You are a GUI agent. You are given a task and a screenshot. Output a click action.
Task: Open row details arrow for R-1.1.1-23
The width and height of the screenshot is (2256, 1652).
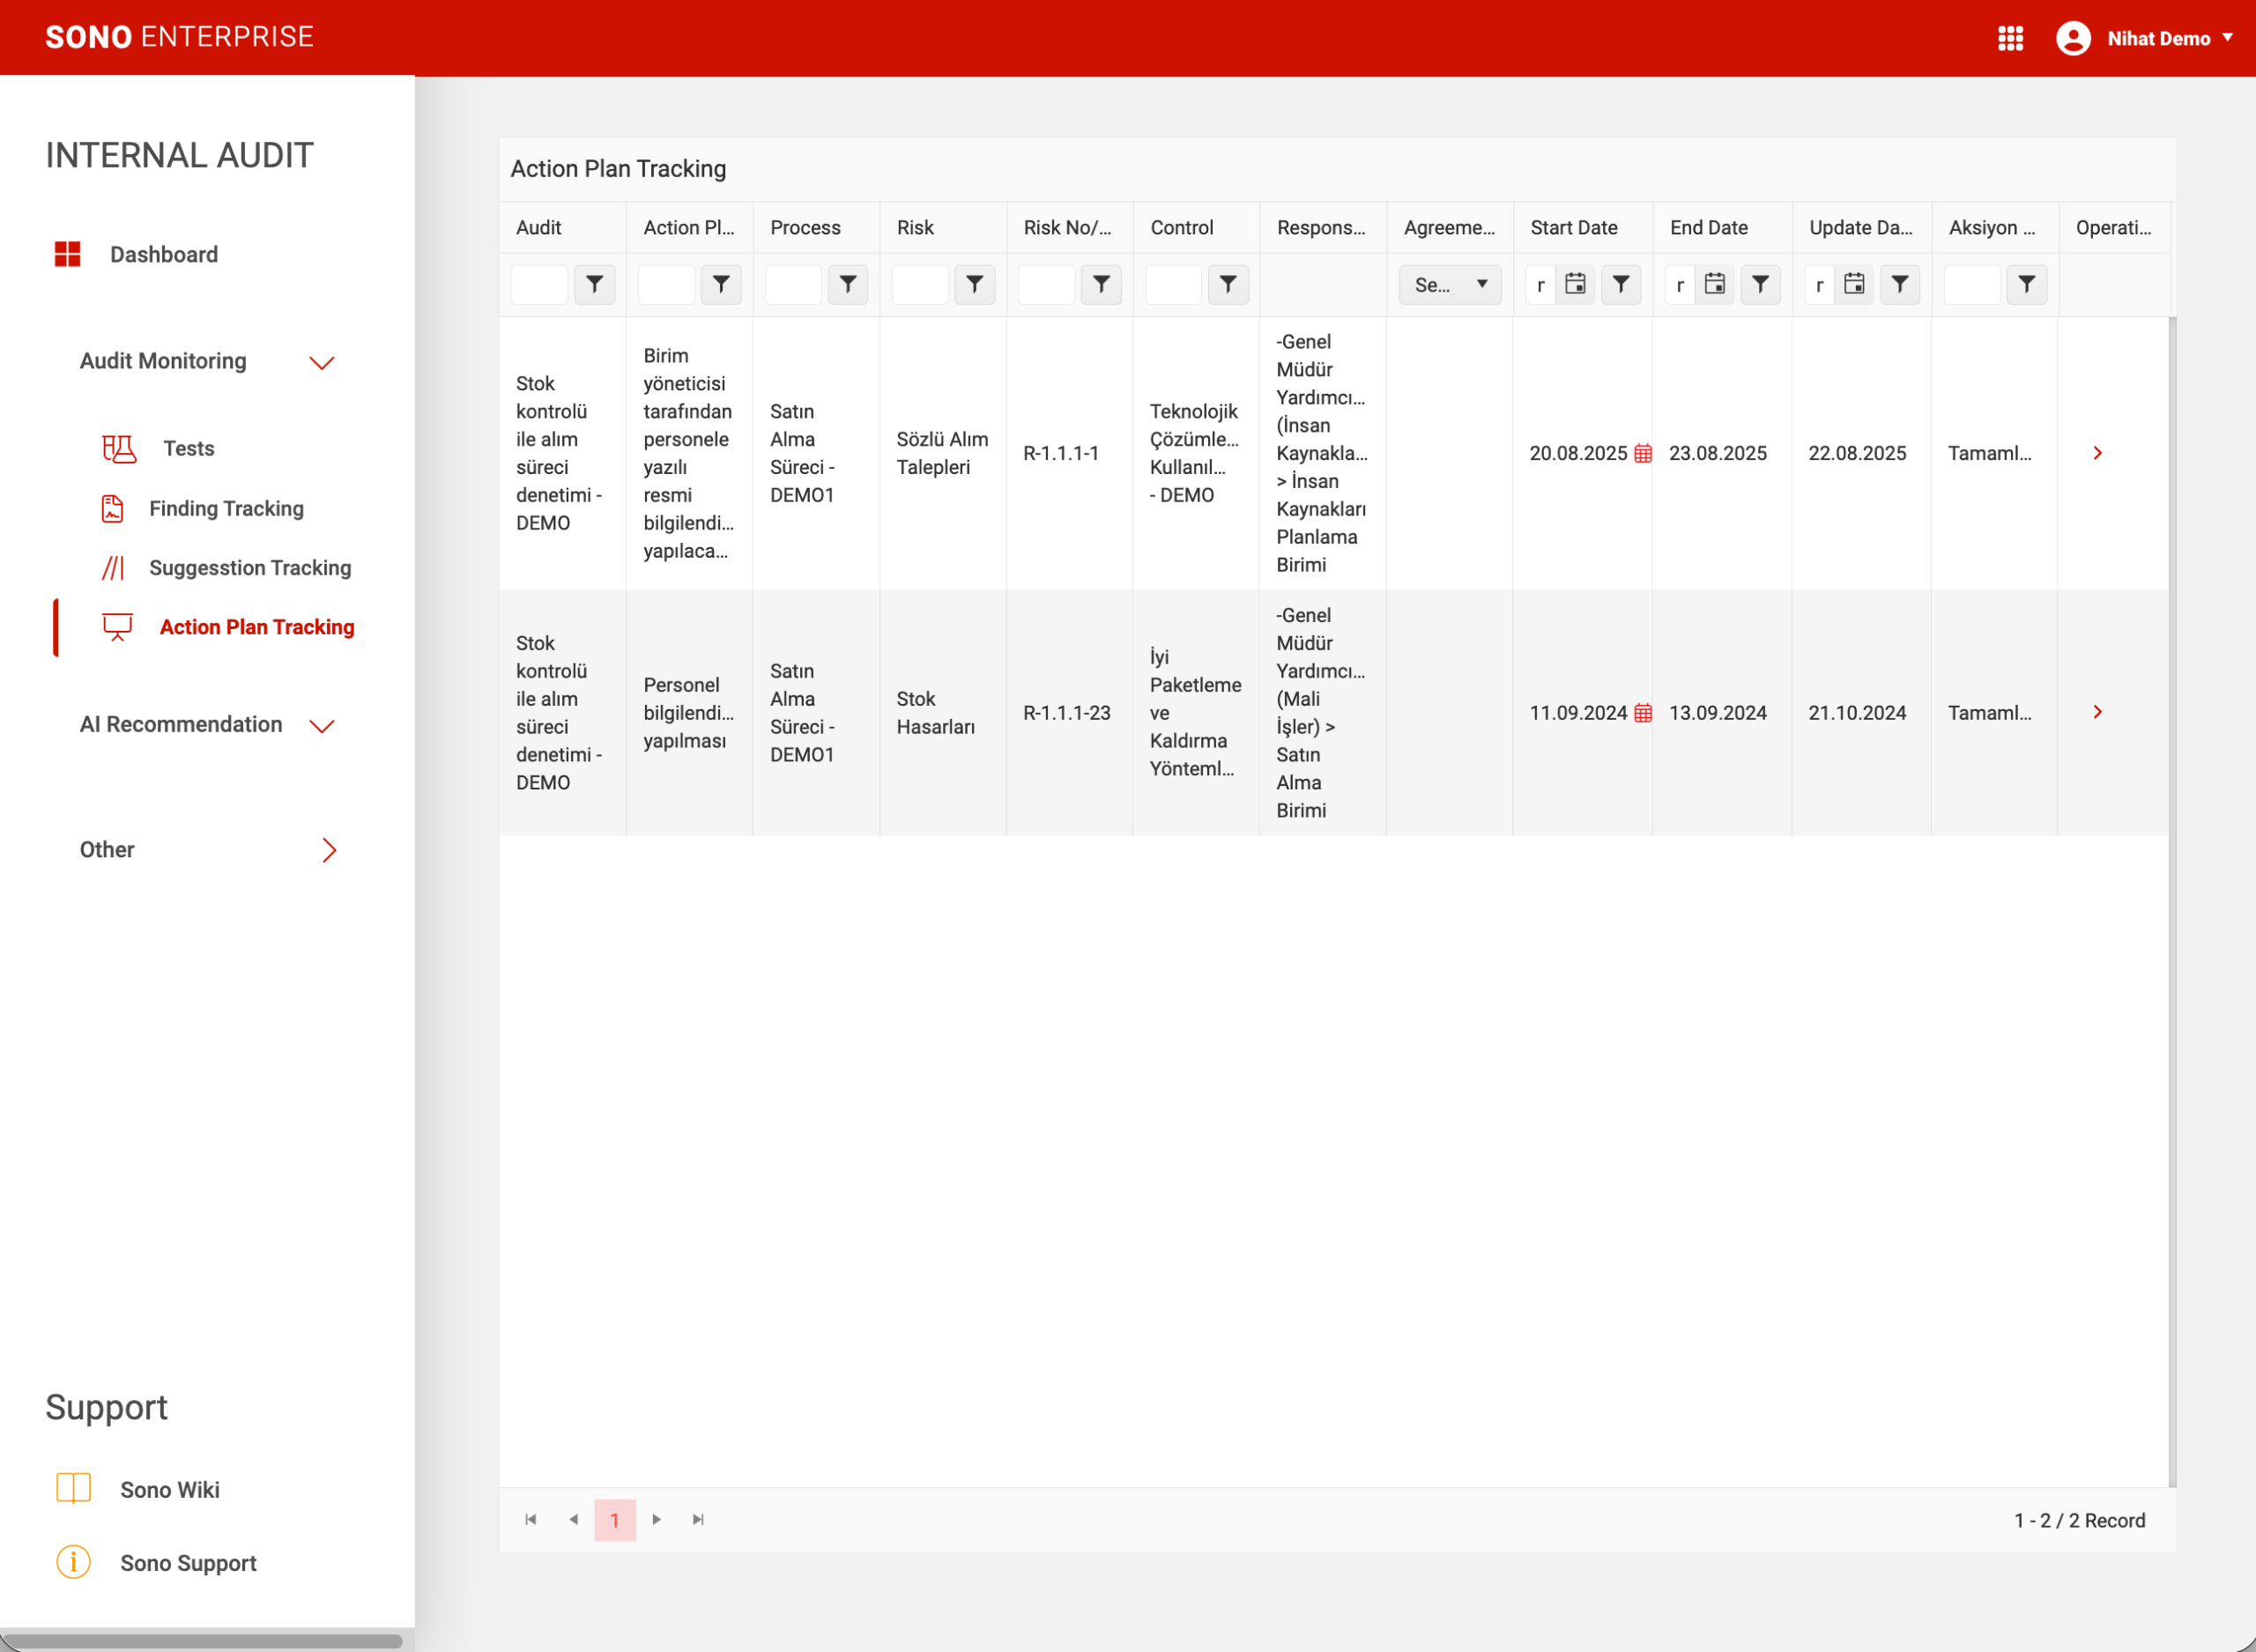click(x=2097, y=712)
